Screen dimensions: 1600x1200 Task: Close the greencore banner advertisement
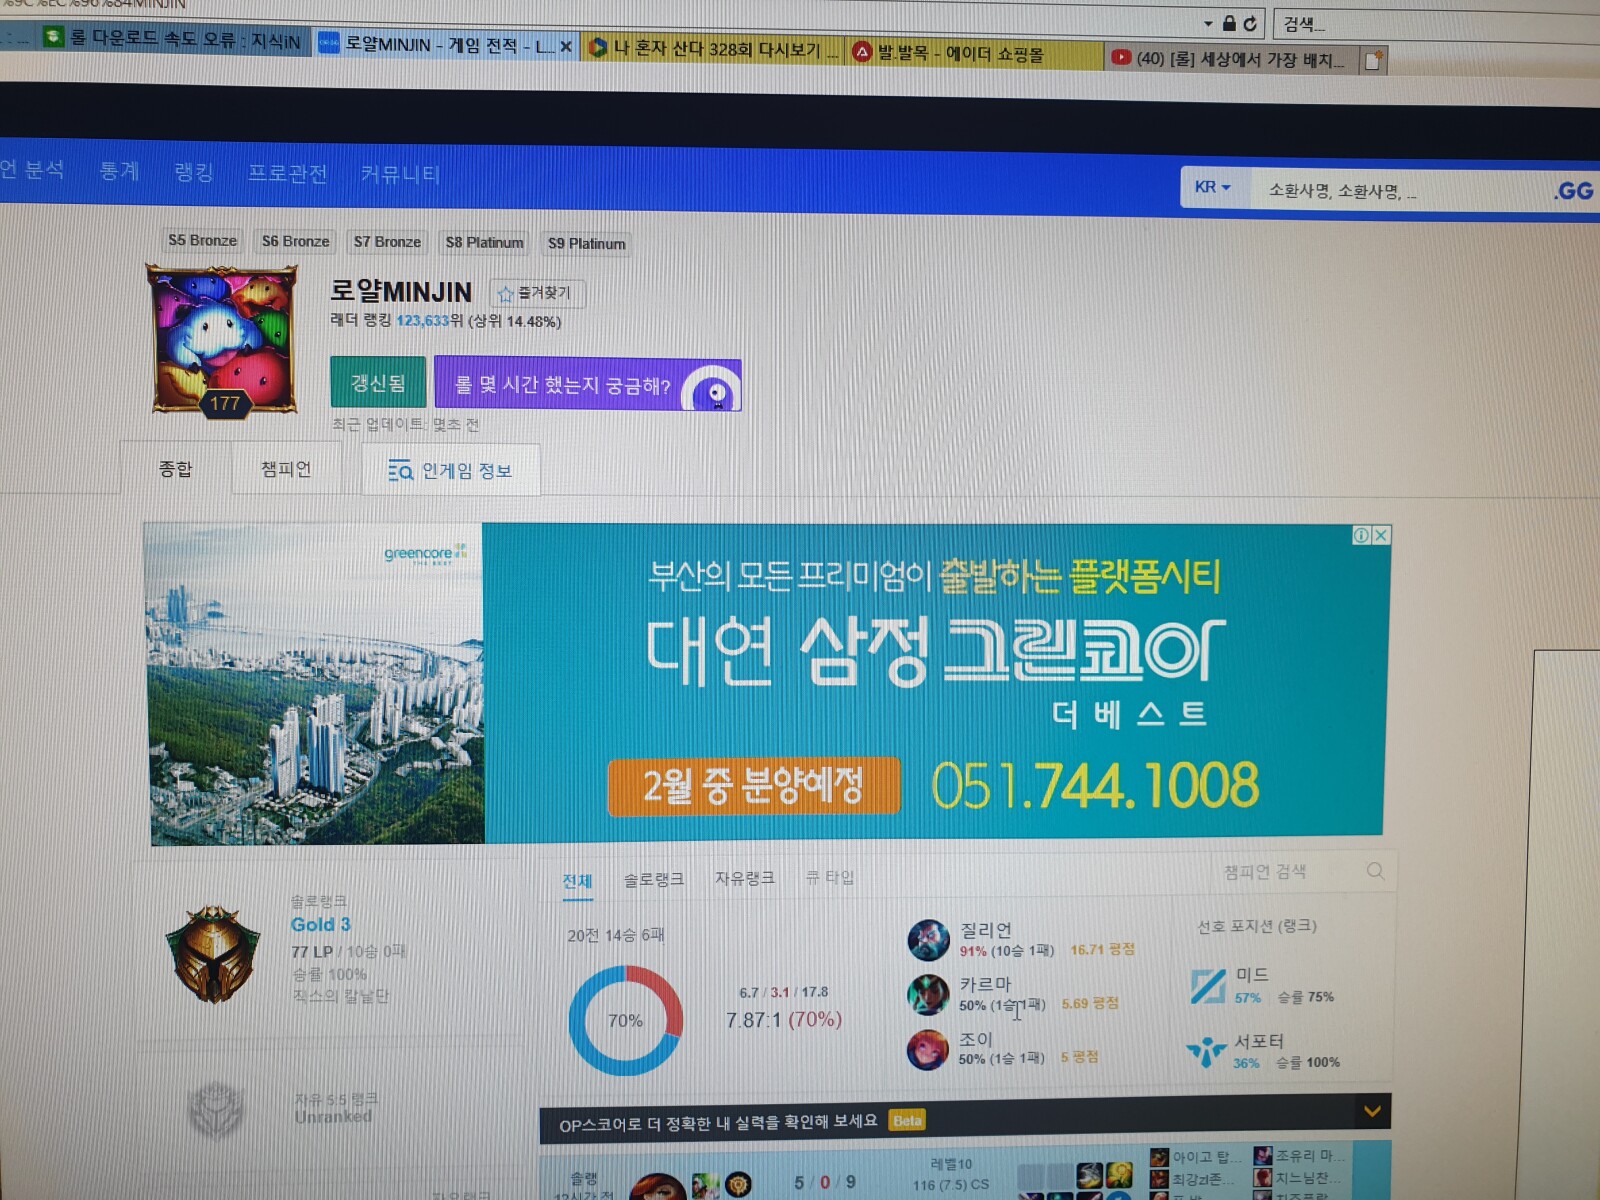coord(1381,535)
